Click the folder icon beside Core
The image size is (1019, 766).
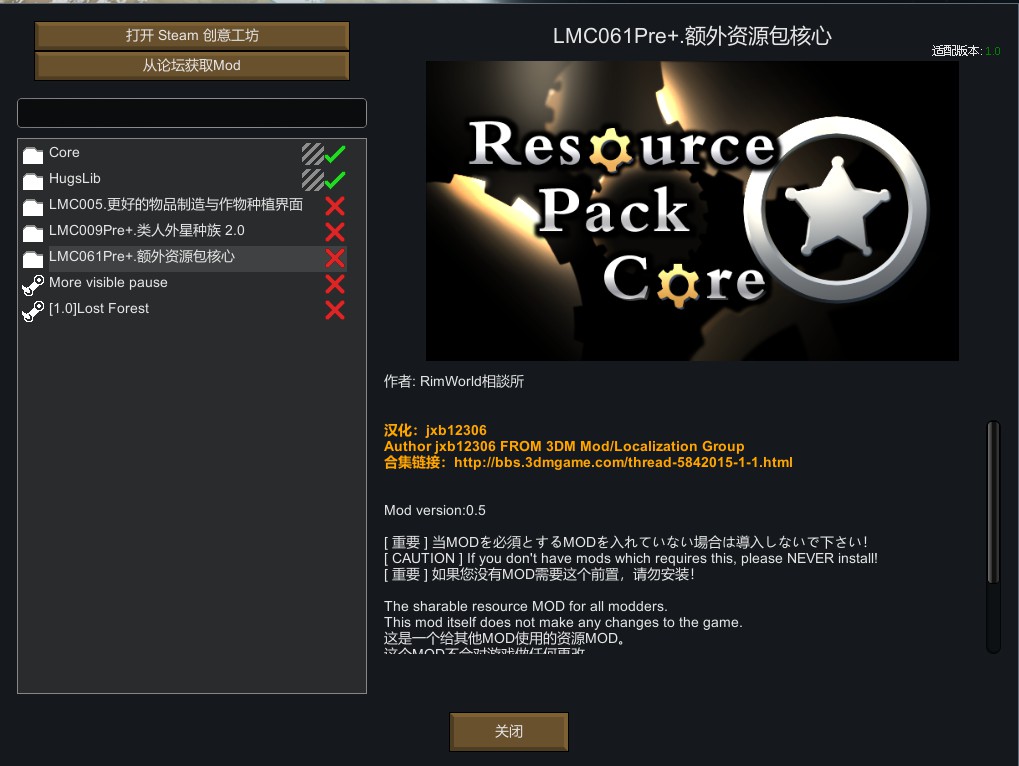click(33, 154)
